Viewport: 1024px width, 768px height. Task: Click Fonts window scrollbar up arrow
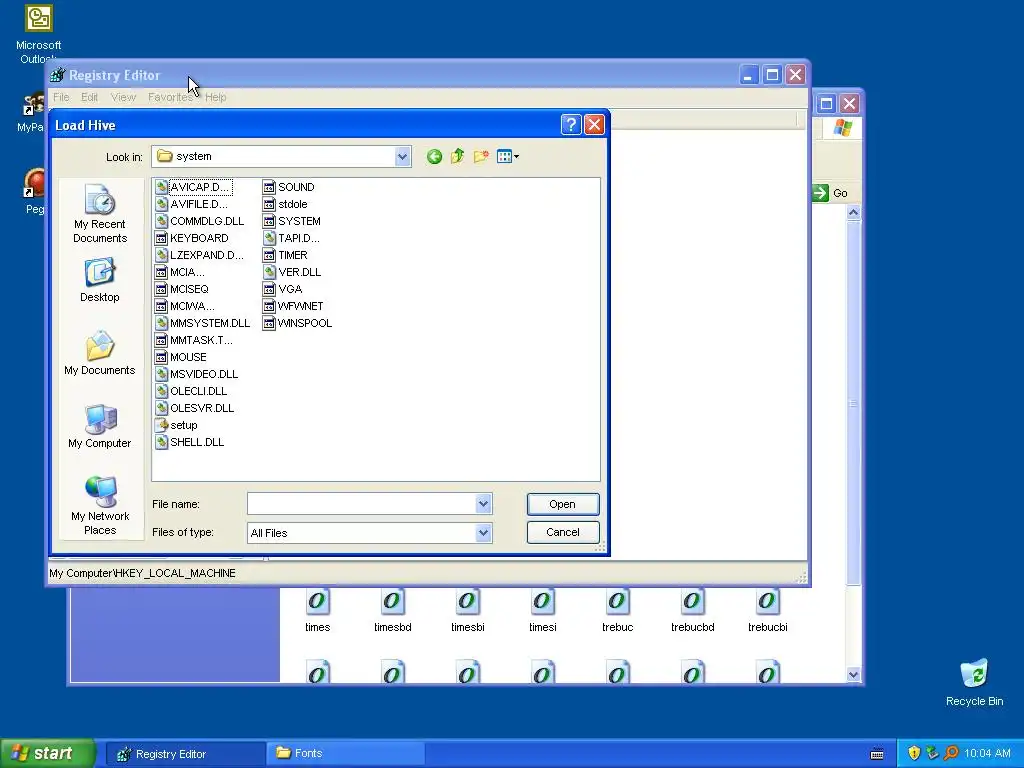click(853, 213)
